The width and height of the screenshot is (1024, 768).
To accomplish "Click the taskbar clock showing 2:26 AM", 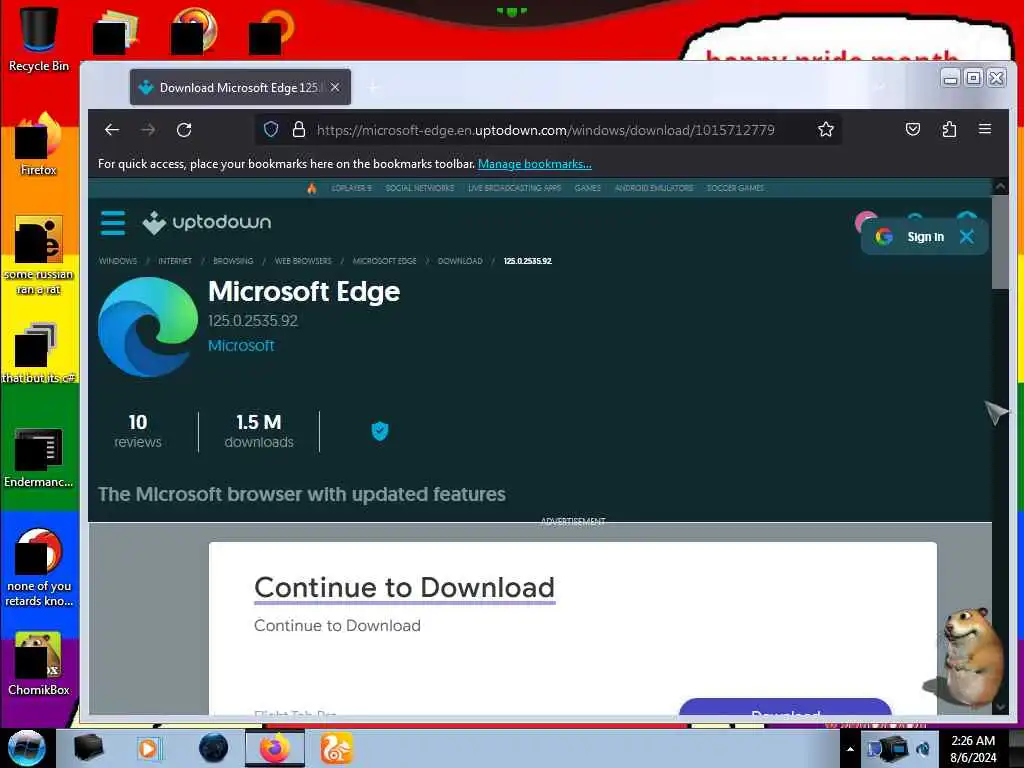I will [x=973, y=748].
